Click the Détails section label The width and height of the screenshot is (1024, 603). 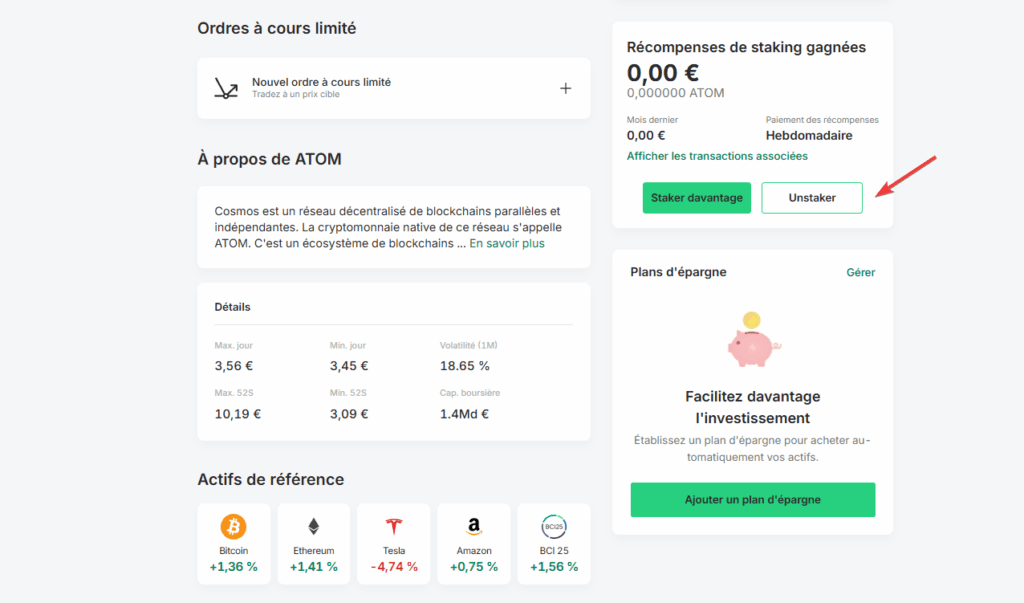232,307
